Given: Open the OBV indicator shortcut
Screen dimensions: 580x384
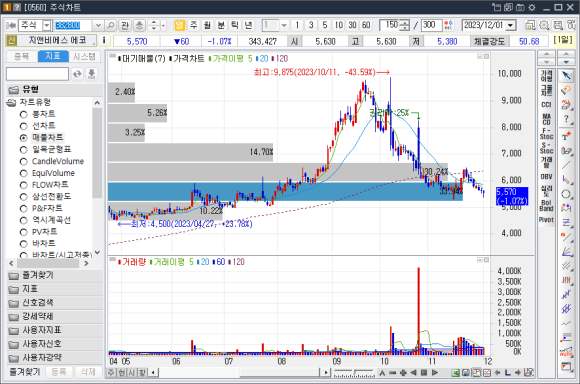Looking at the screenshot, I should pos(546,176).
